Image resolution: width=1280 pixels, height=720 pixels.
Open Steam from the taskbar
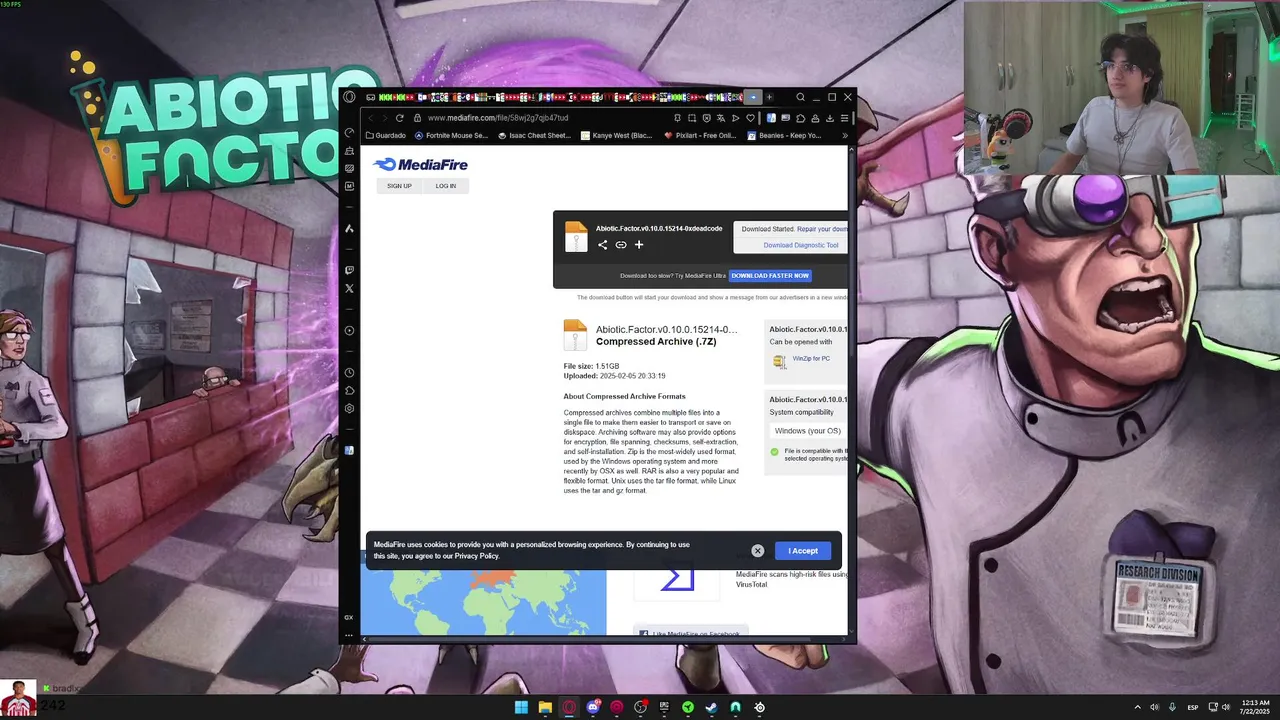click(711, 707)
